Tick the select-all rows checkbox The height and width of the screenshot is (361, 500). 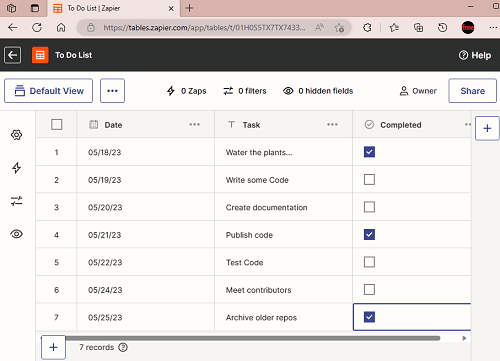[57, 125]
